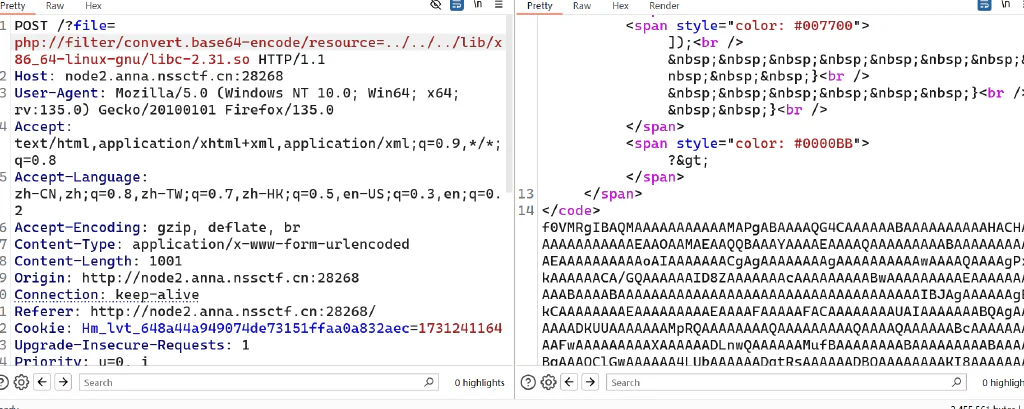The image size is (1024, 409).
Task: Focus the request pane Search field
Action: coord(258,382)
